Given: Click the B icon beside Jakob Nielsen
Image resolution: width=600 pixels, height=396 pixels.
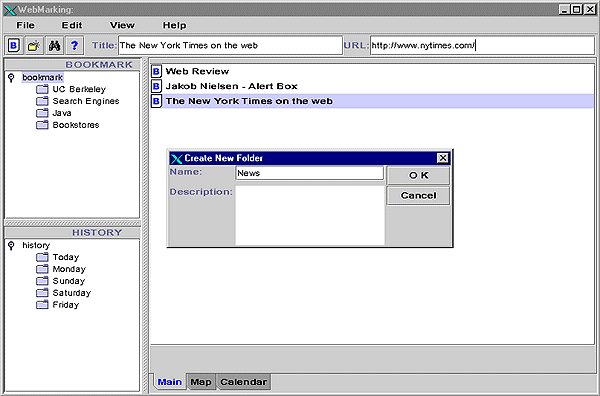Looking at the screenshot, I should (156, 86).
